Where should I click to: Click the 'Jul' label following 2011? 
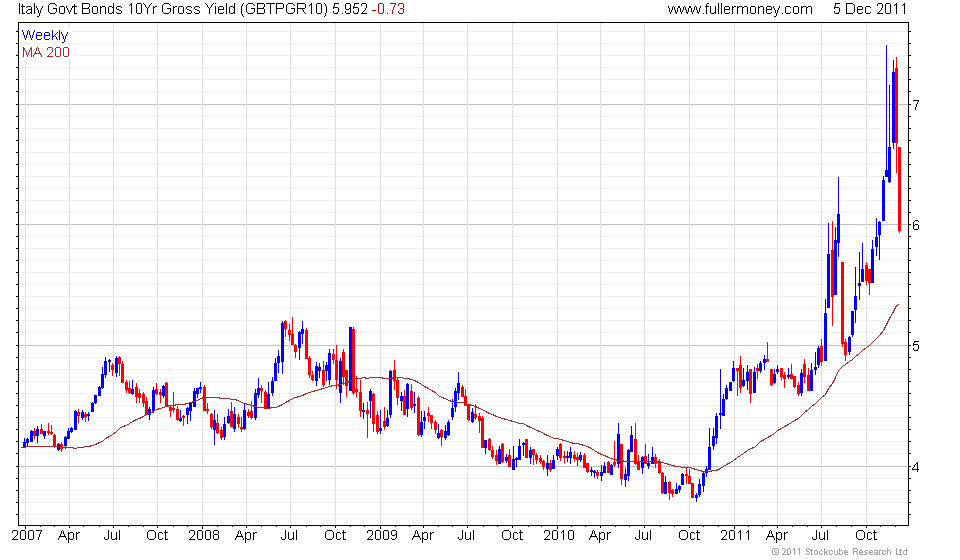click(820, 536)
